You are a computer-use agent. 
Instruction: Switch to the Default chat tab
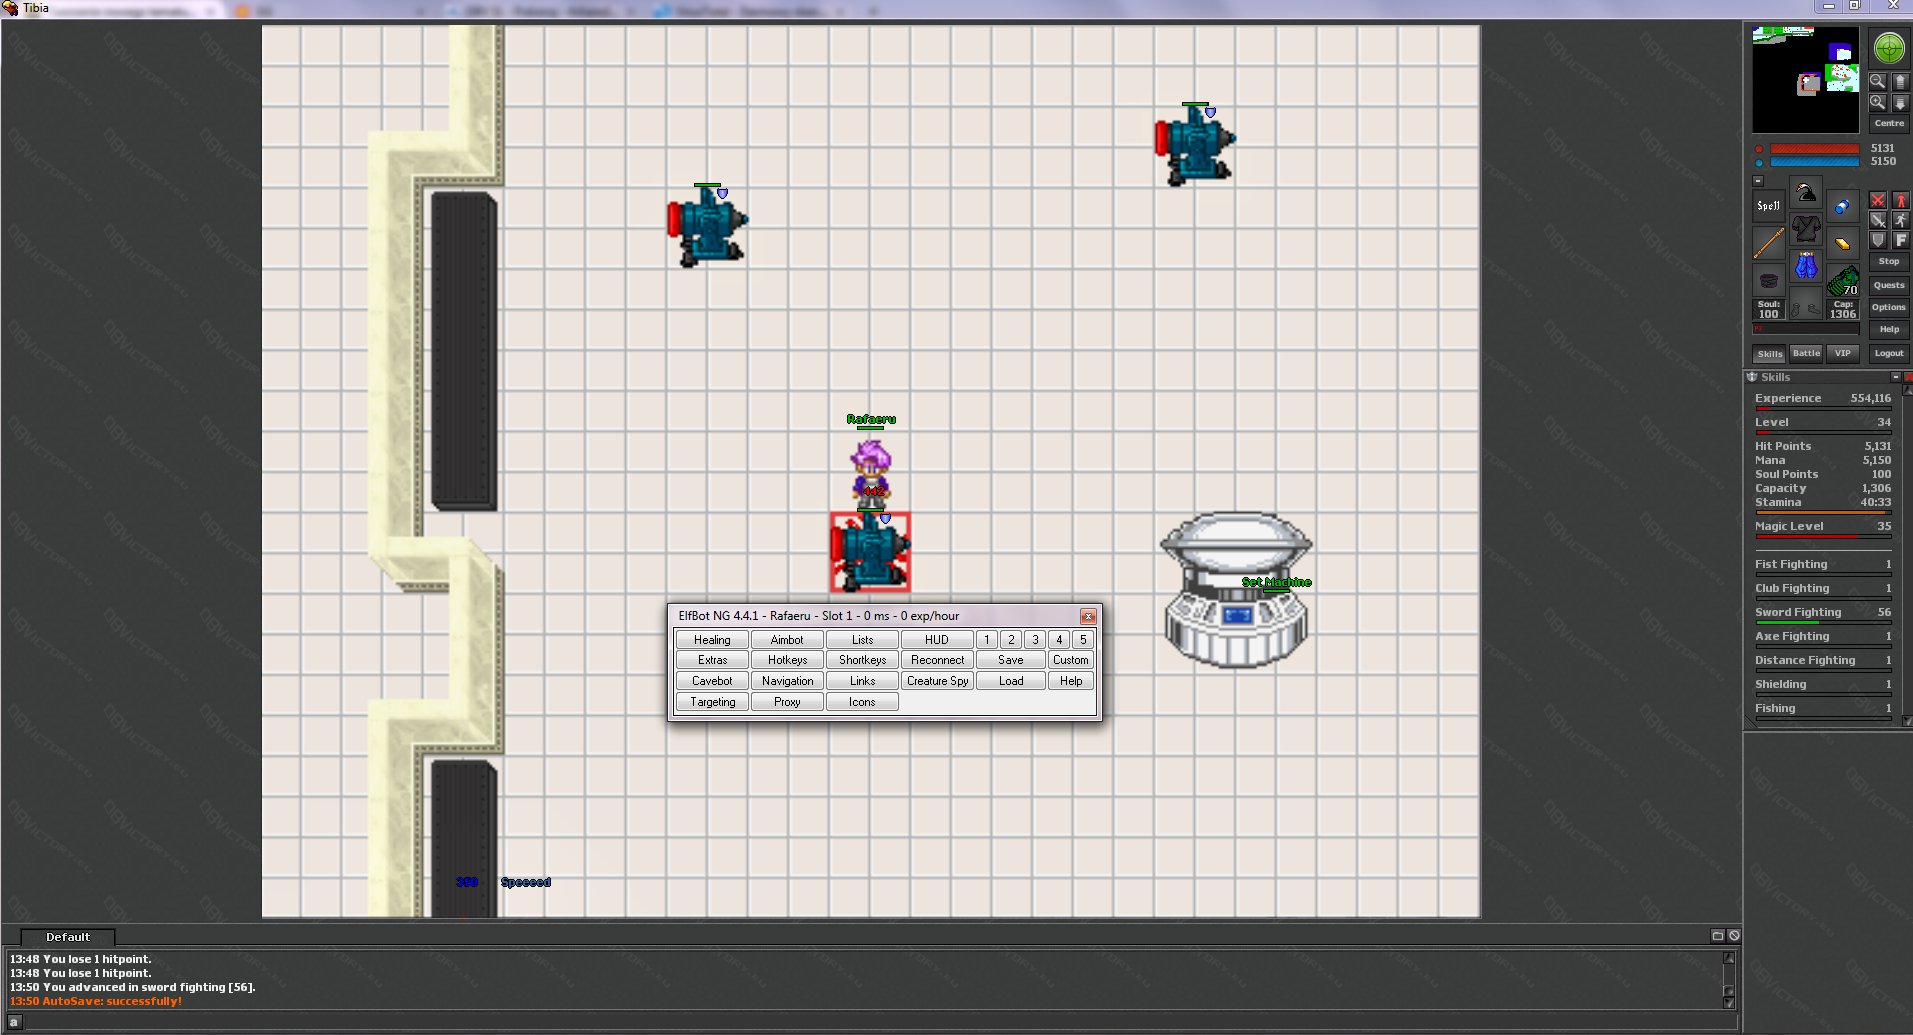tap(68, 937)
